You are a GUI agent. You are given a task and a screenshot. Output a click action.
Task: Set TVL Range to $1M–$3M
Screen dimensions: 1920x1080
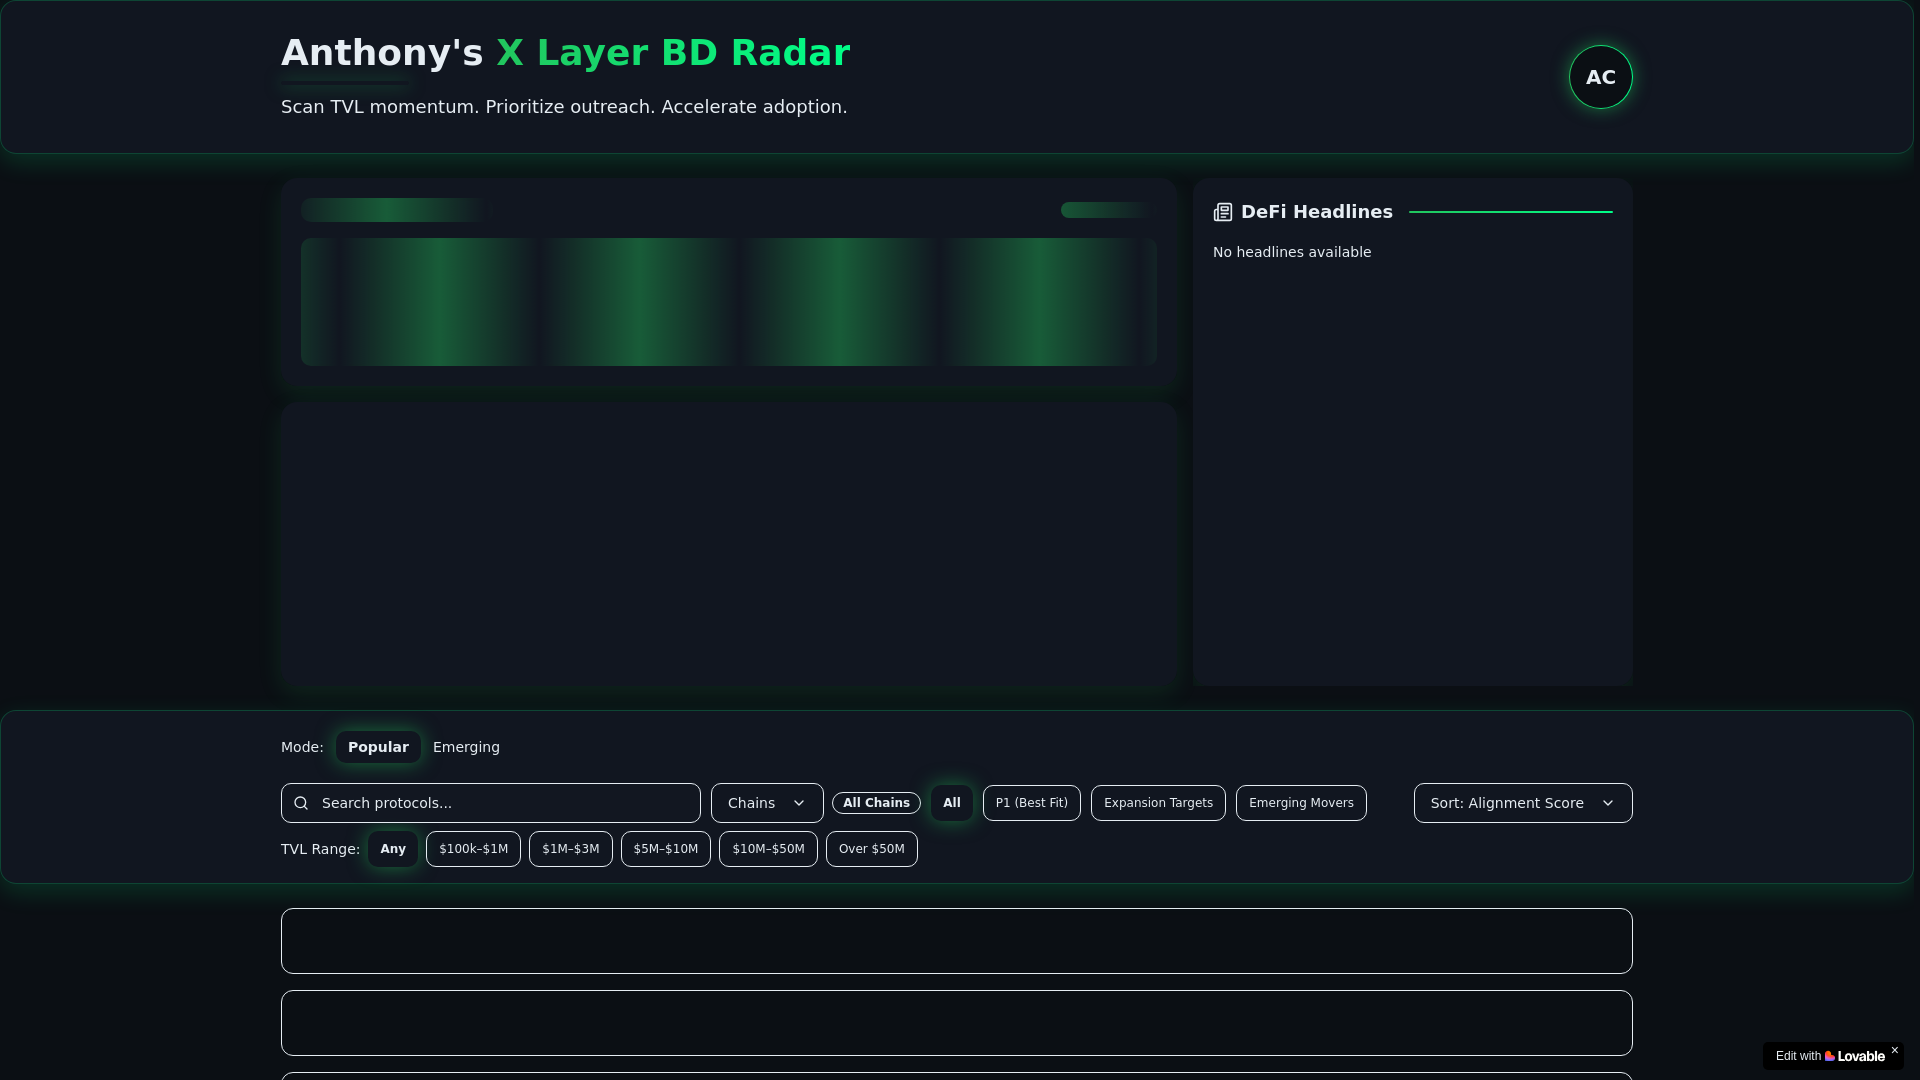click(571, 849)
